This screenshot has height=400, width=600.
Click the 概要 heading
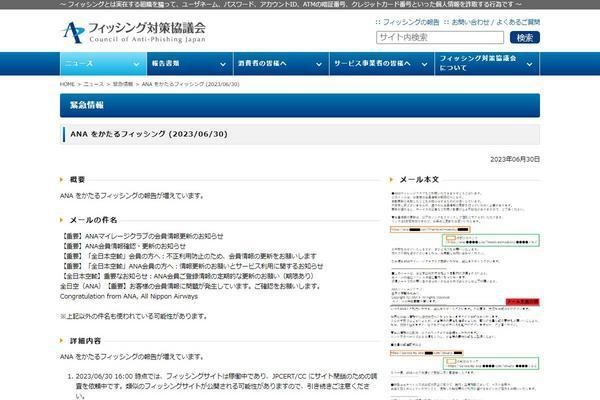click(77, 180)
